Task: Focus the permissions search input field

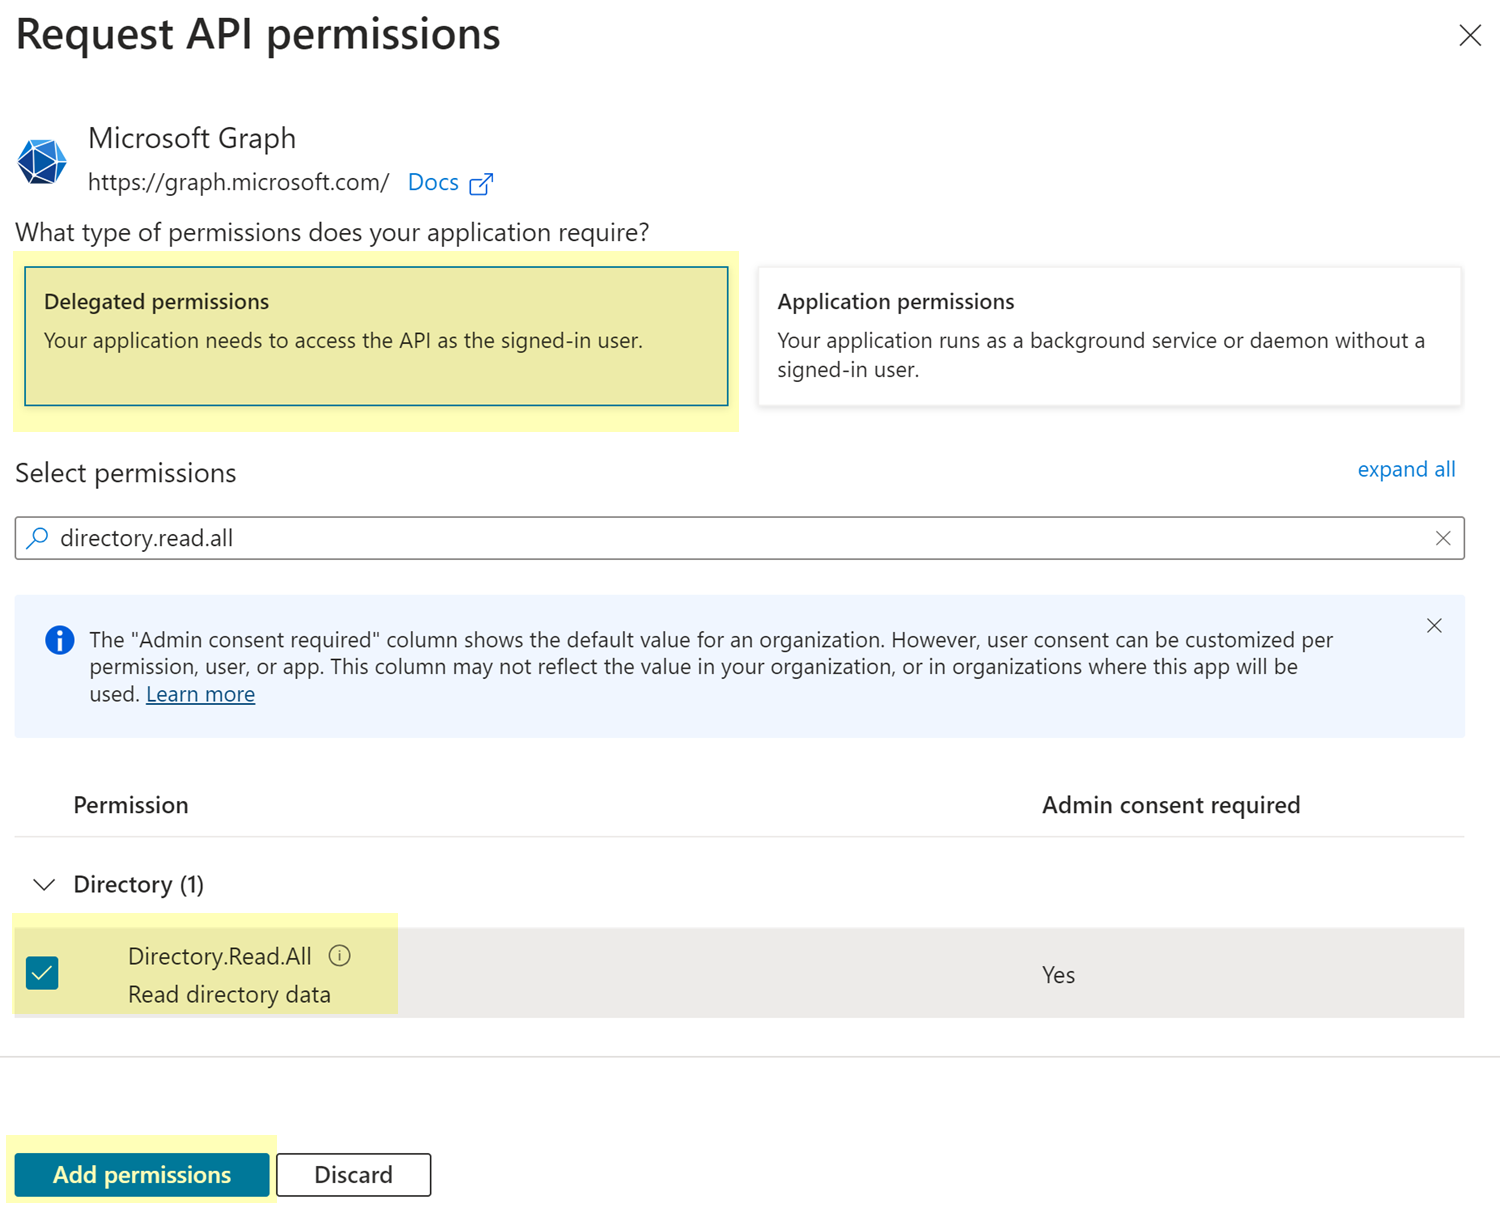Action: tap(740, 538)
